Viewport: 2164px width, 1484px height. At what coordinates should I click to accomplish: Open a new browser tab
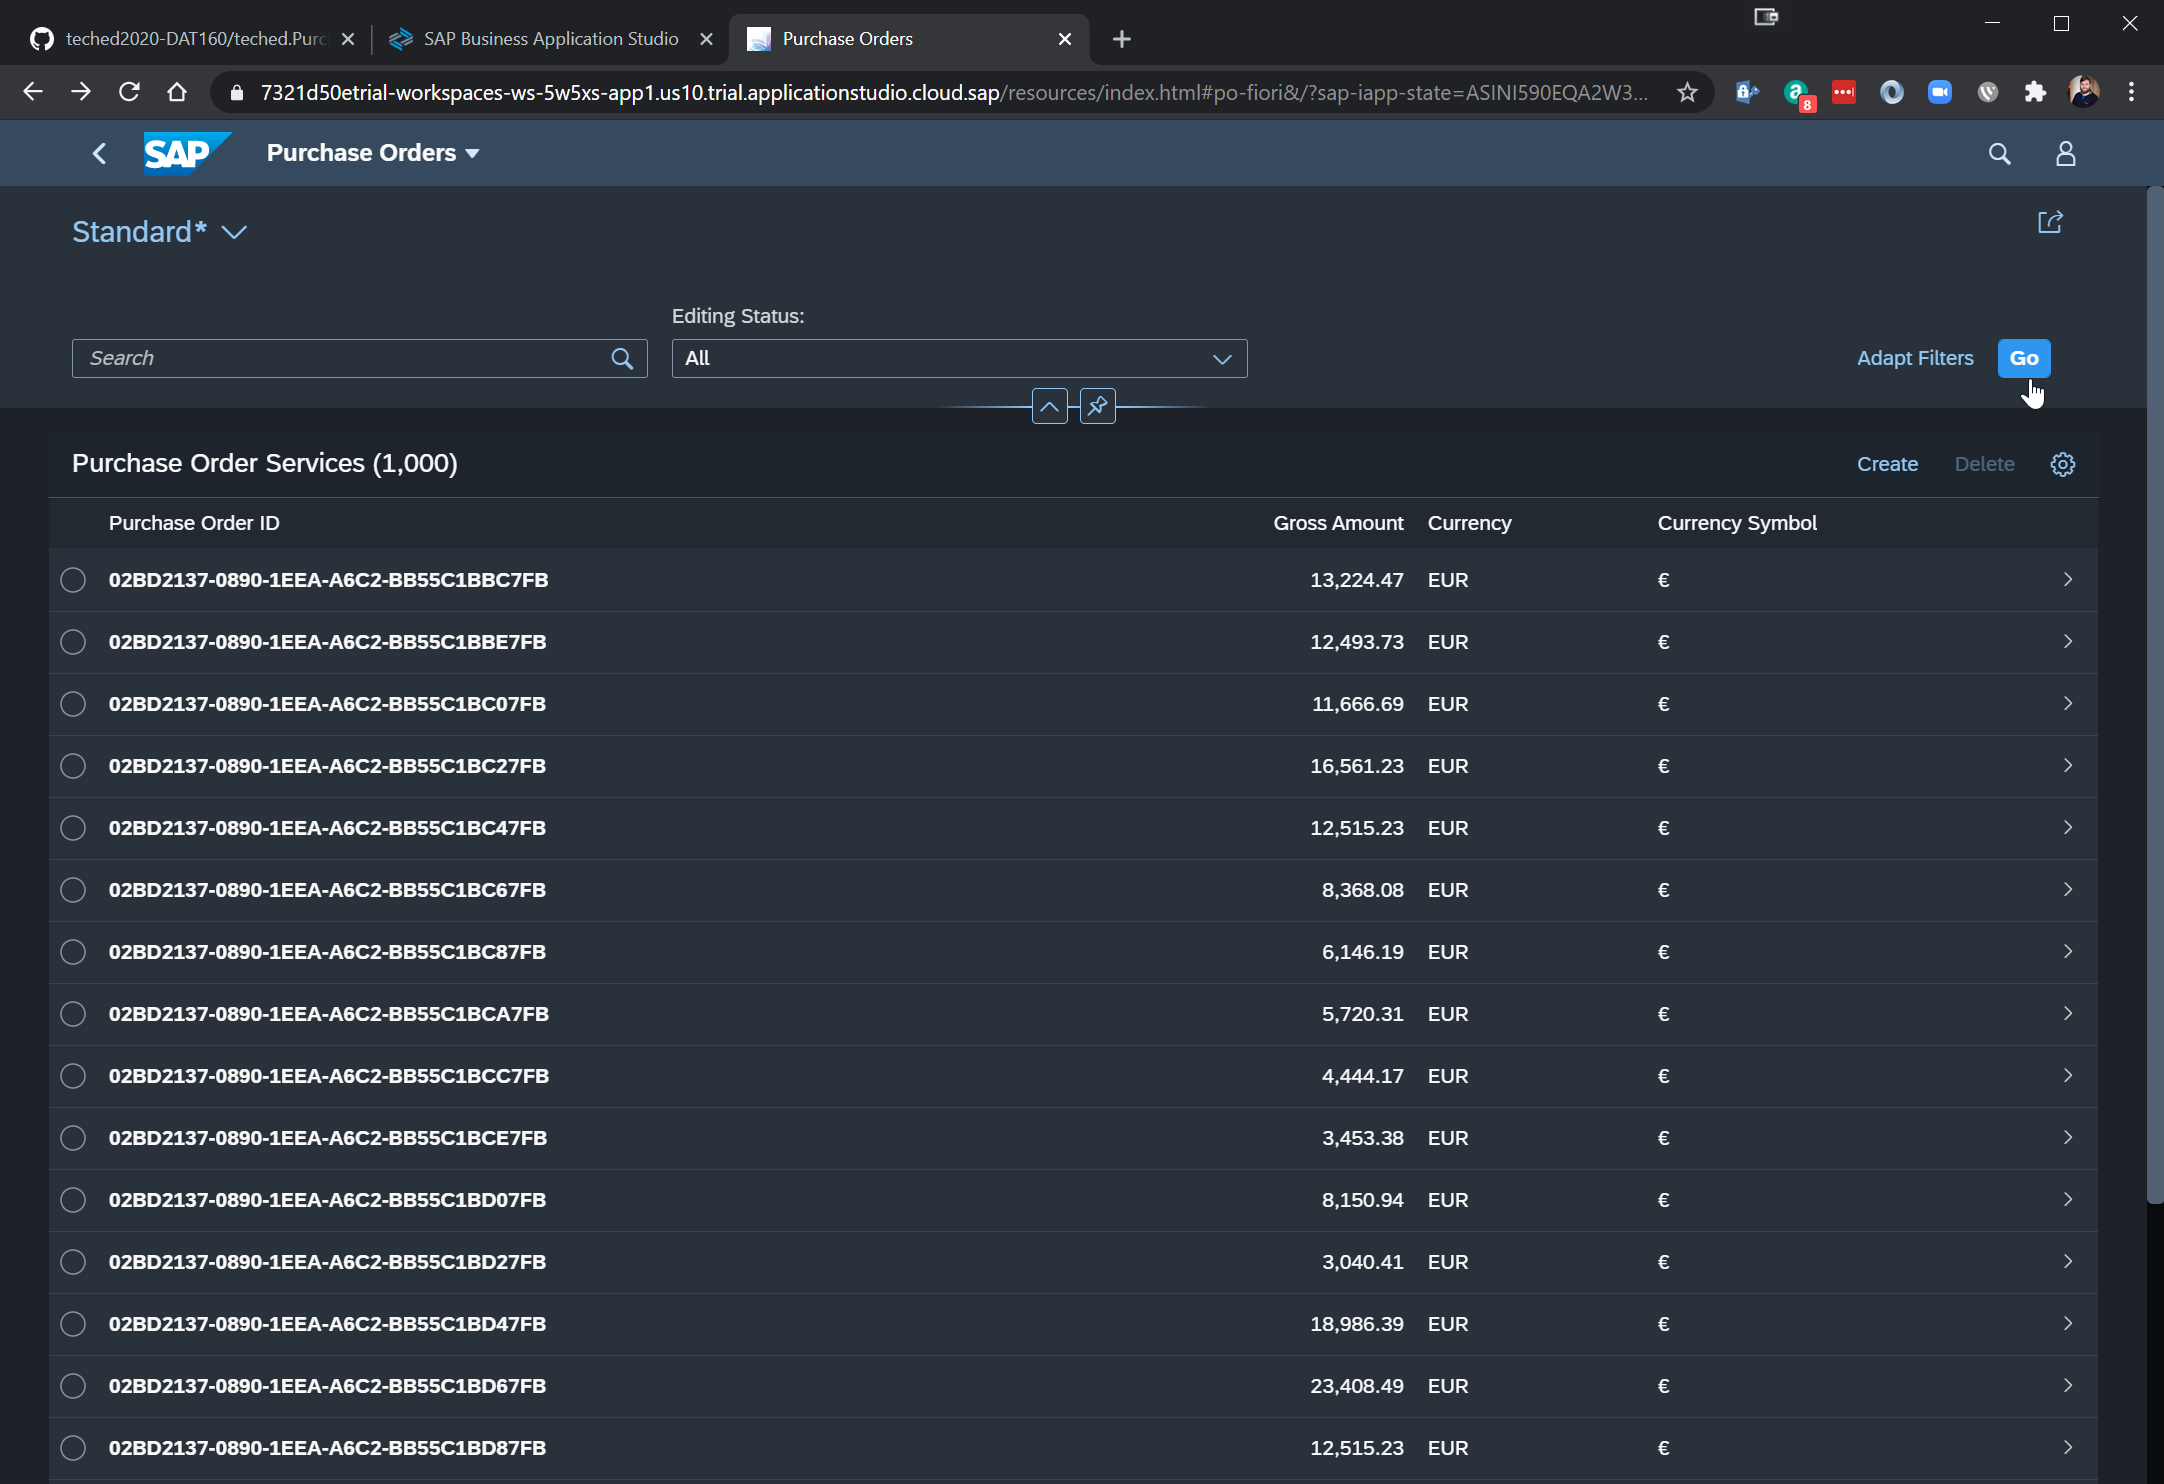click(1122, 39)
